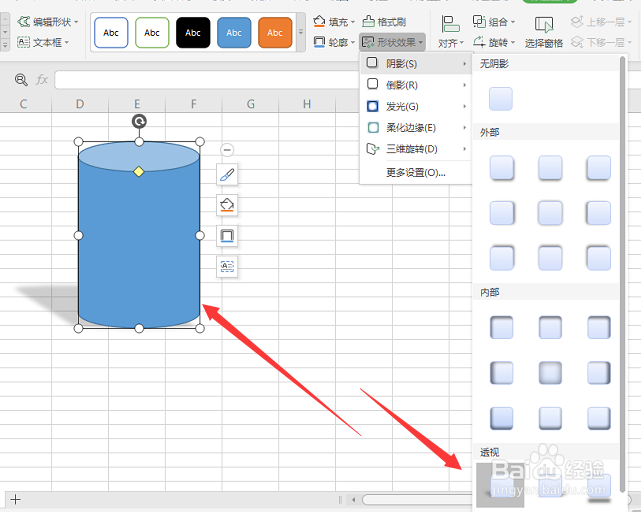Open the Text Box (文本框) dropdown
Viewport: 641px width, 512px height.
(x=43, y=42)
